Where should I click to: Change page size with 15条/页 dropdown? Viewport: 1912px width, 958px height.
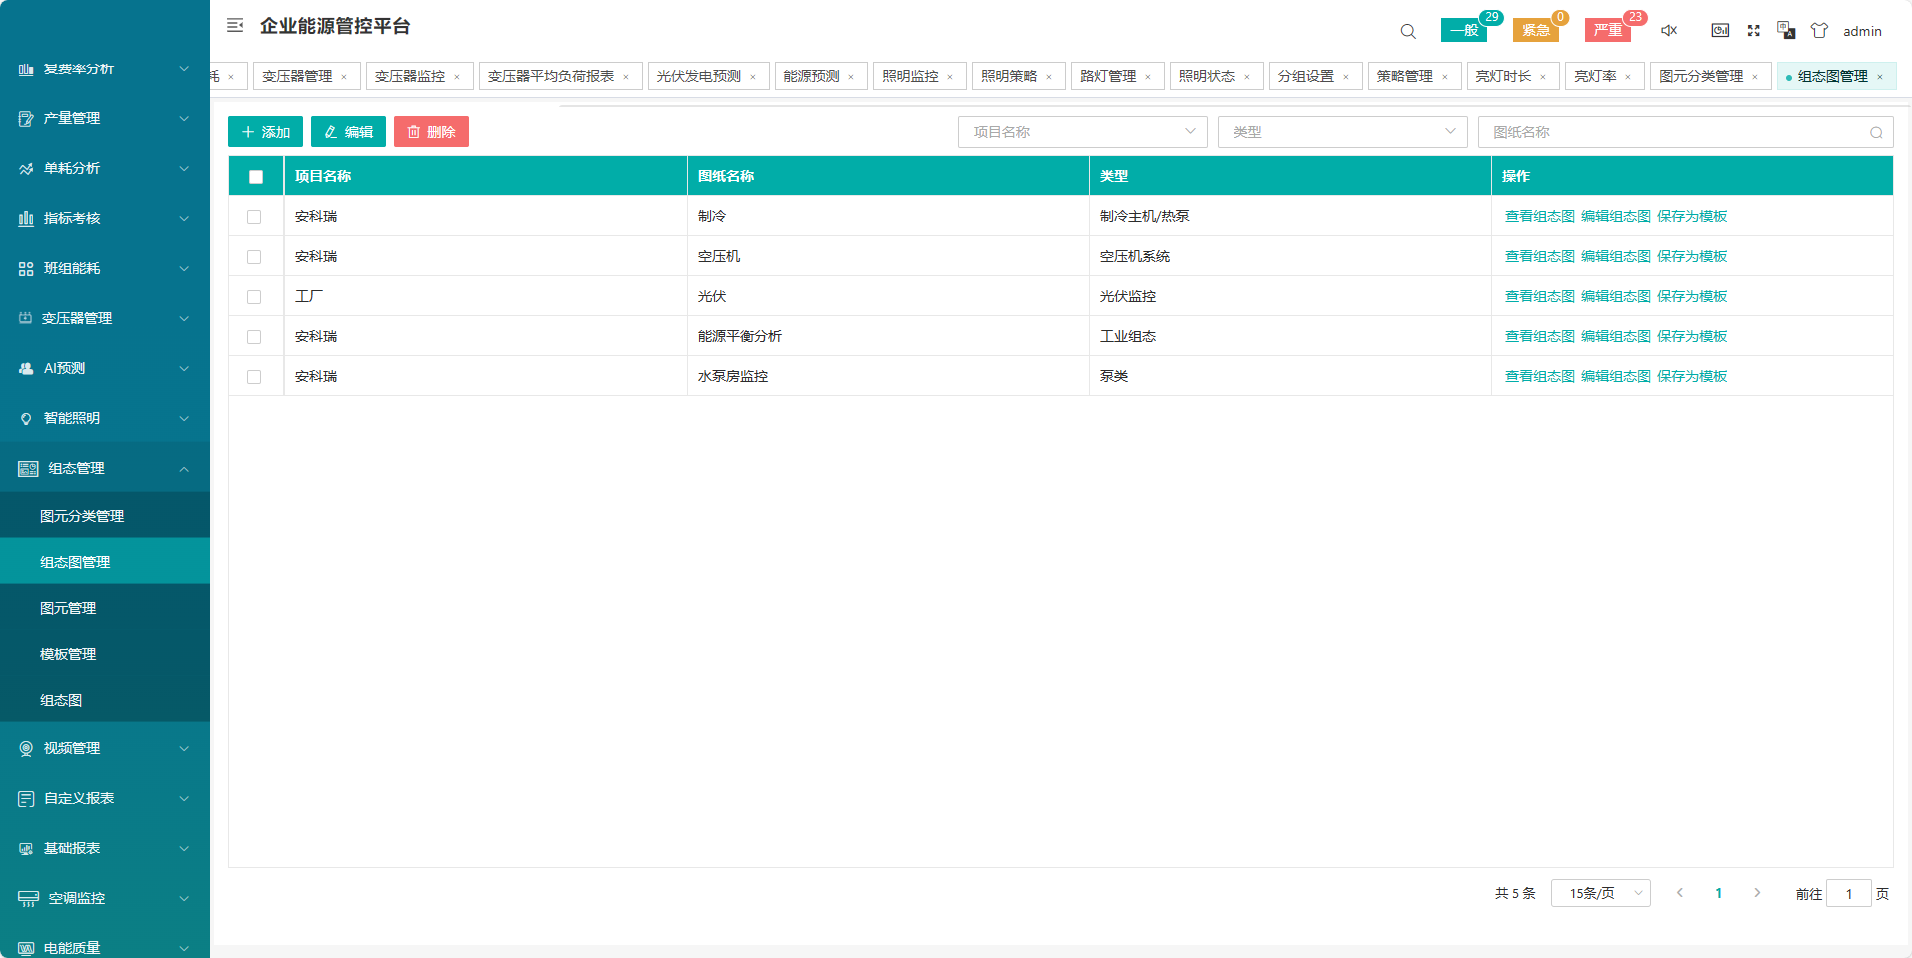click(1600, 893)
